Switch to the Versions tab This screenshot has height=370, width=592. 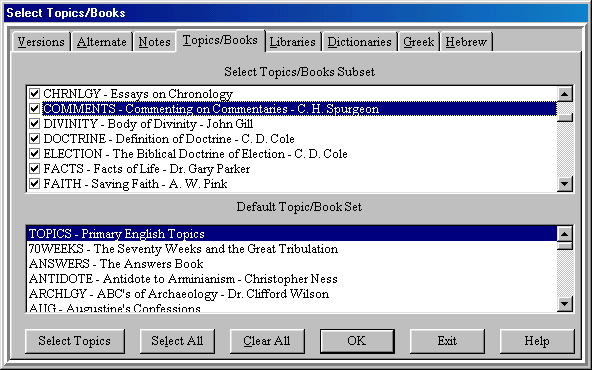coord(41,42)
